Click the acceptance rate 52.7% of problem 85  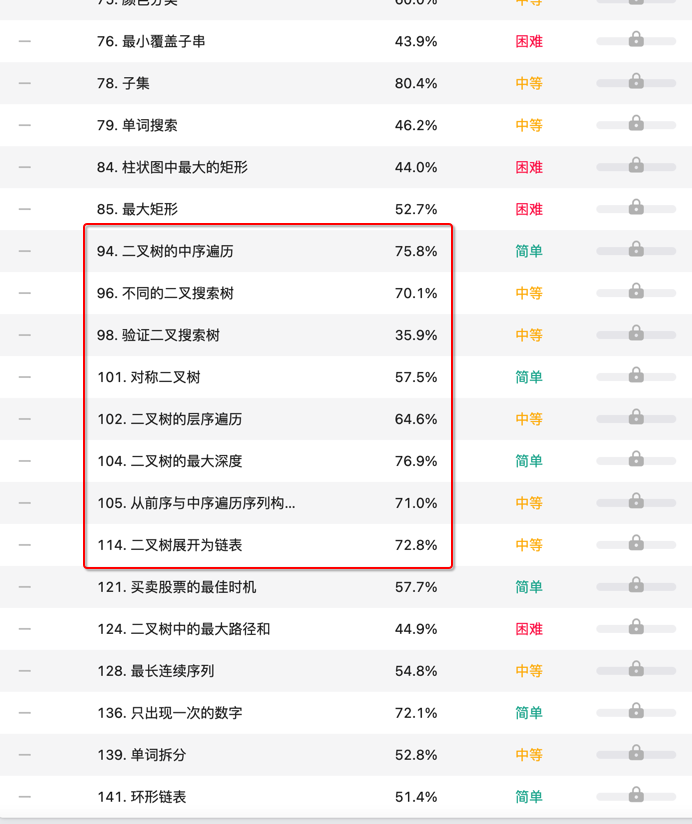(416, 209)
